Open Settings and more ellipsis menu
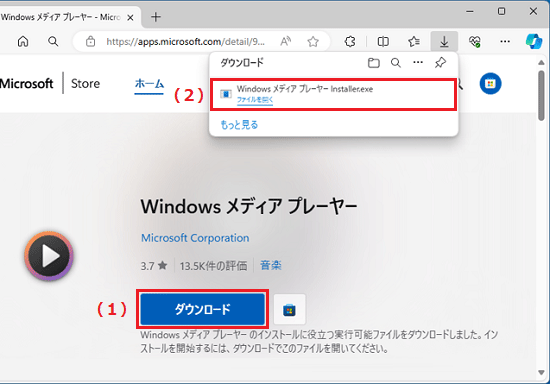550x384 pixels. [505, 41]
